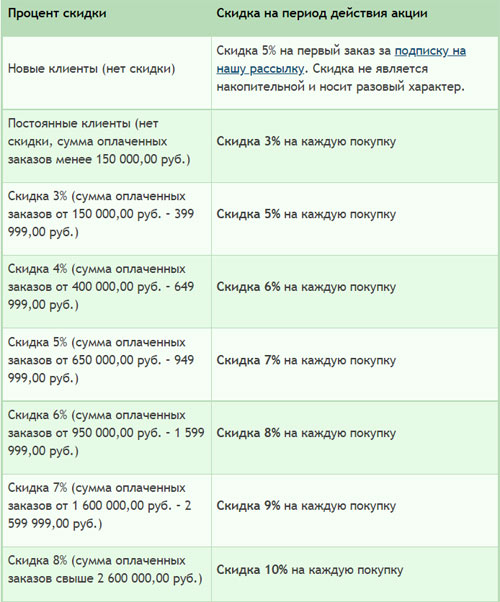Screen dimensions: 500x602
Task: Click the «Скидка 7% на каждую покупку» cell
Action: point(355,364)
